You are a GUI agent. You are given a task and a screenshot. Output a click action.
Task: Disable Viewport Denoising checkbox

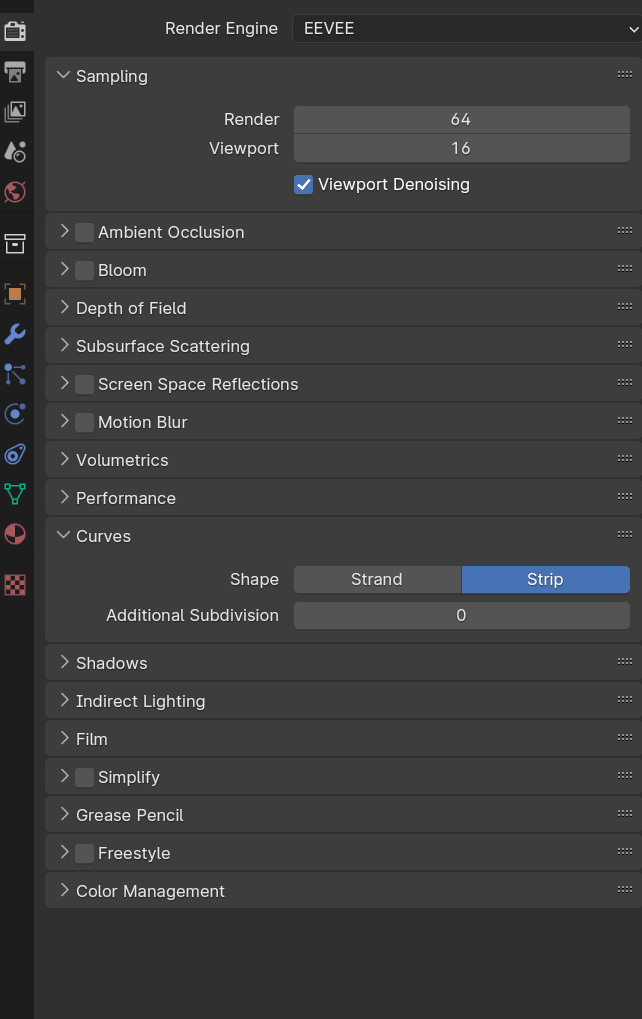(304, 185)
